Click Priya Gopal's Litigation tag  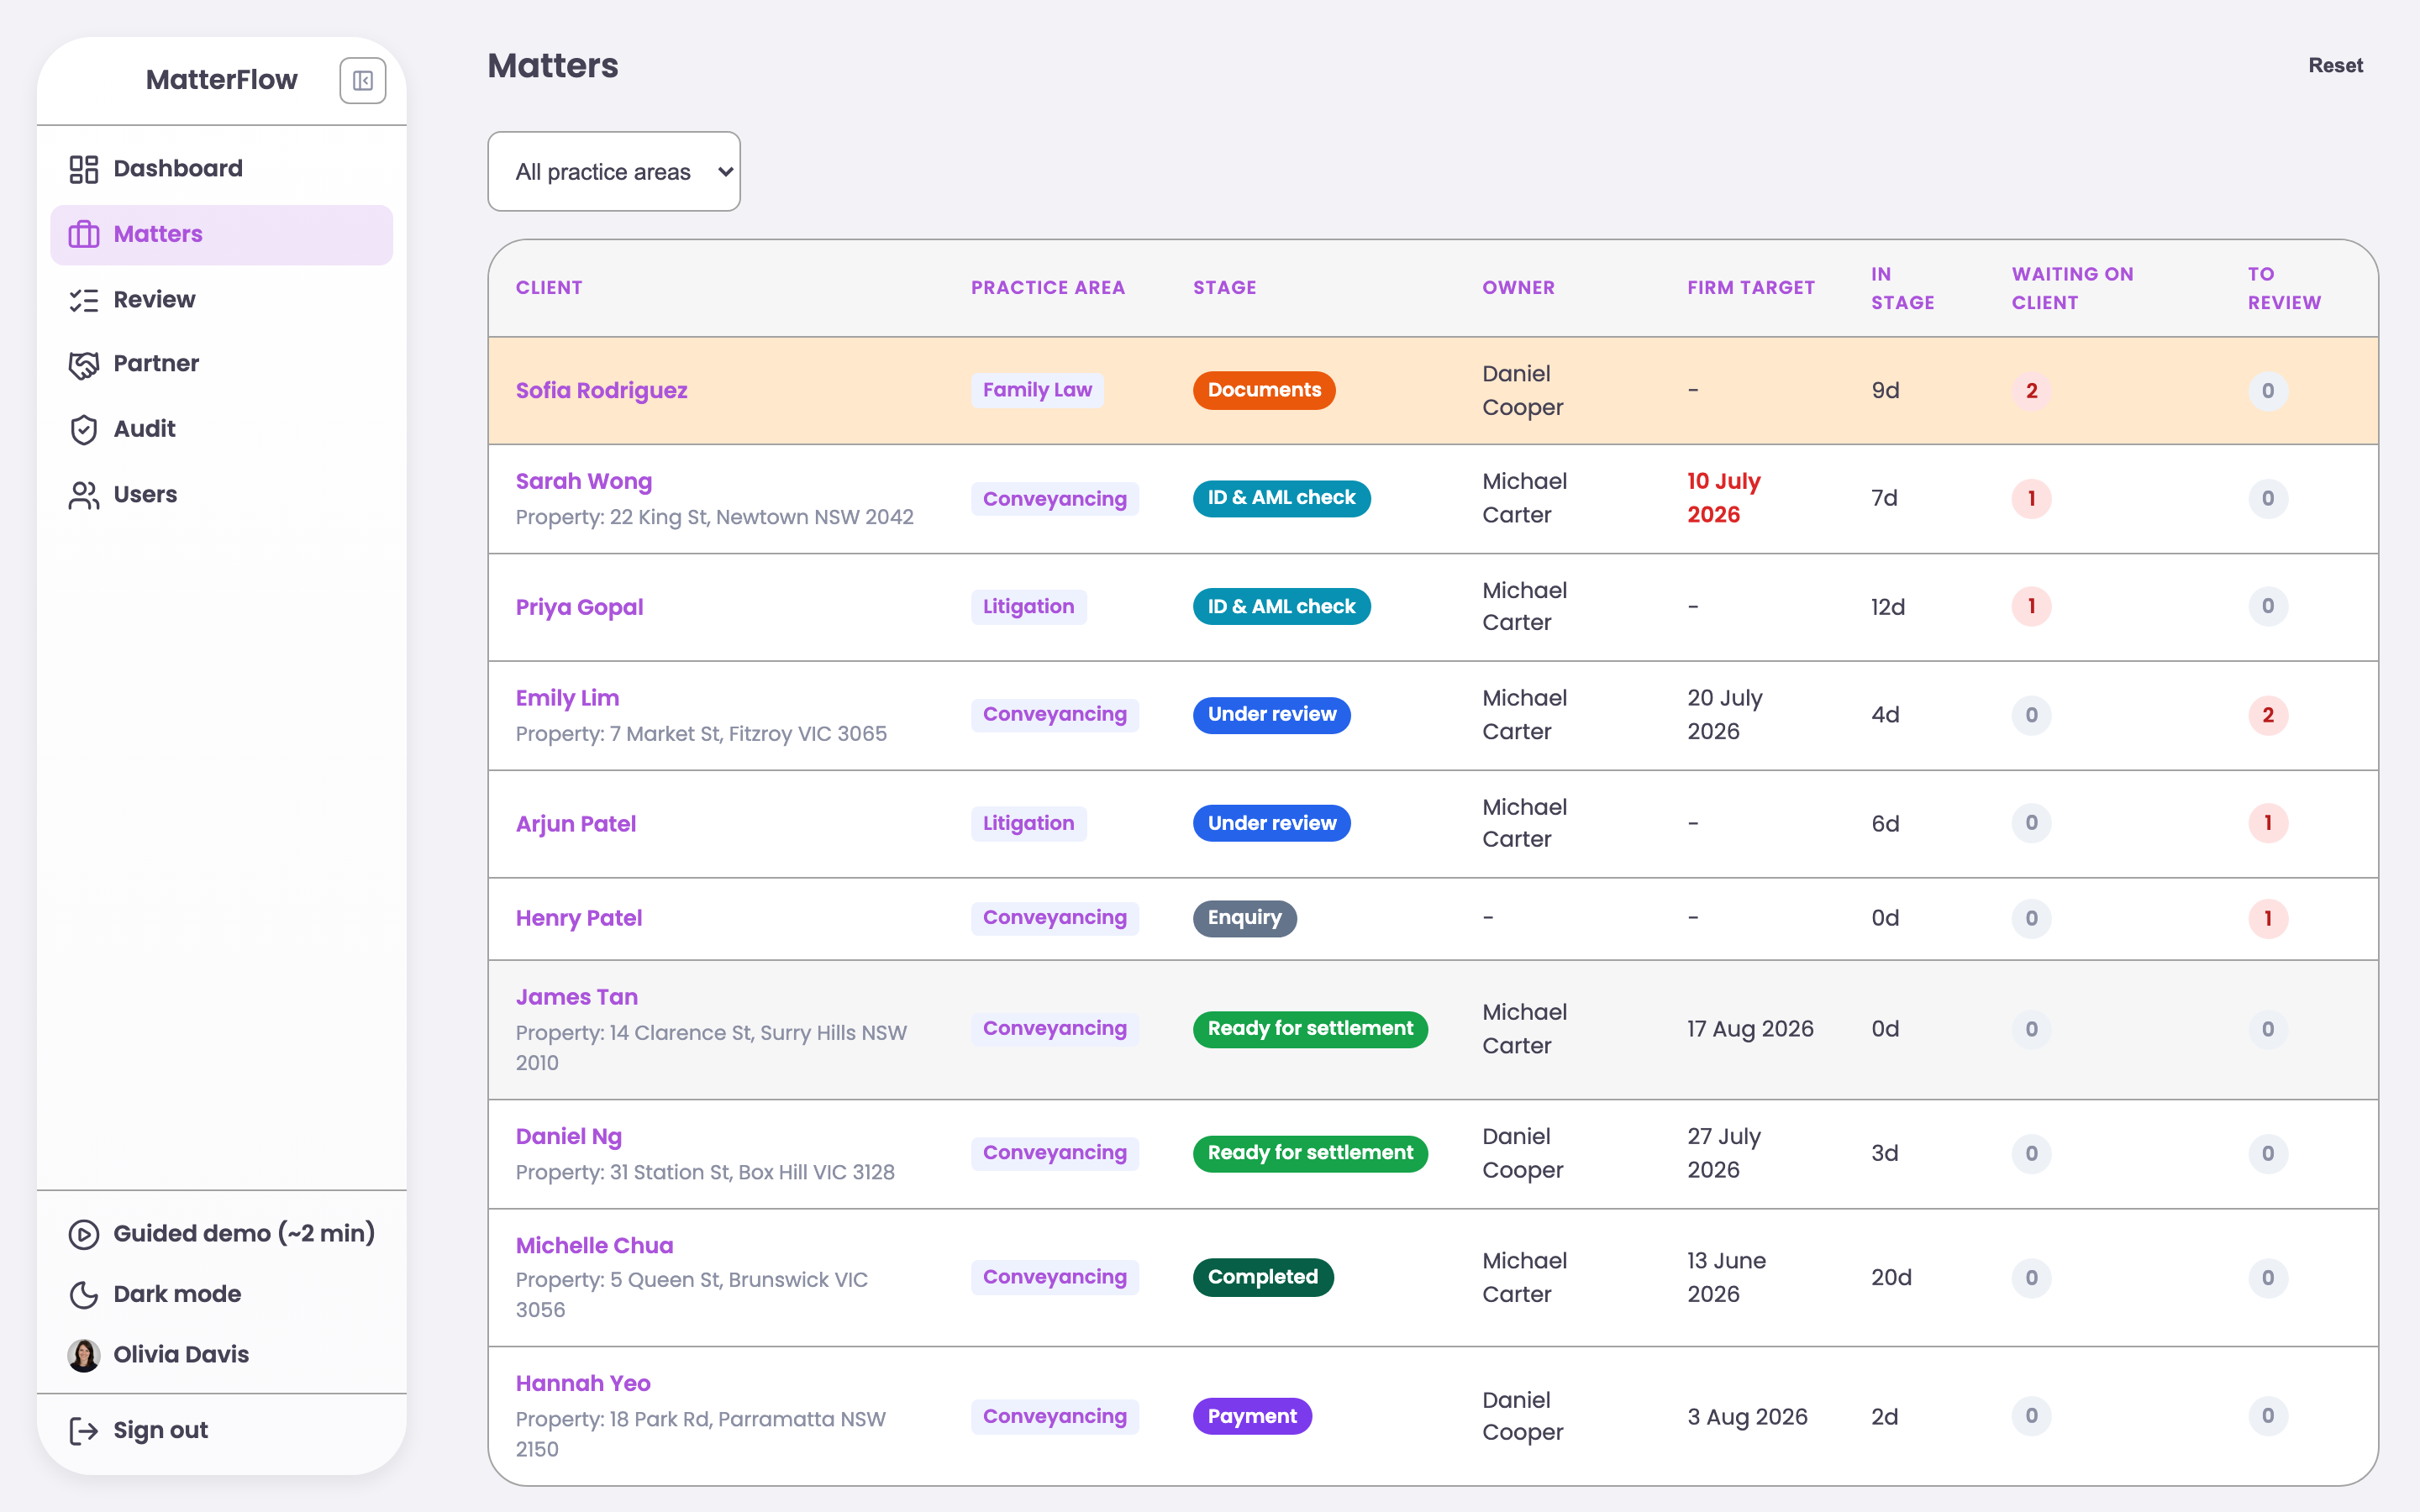pyautogui.click(x=1028, y=607)
